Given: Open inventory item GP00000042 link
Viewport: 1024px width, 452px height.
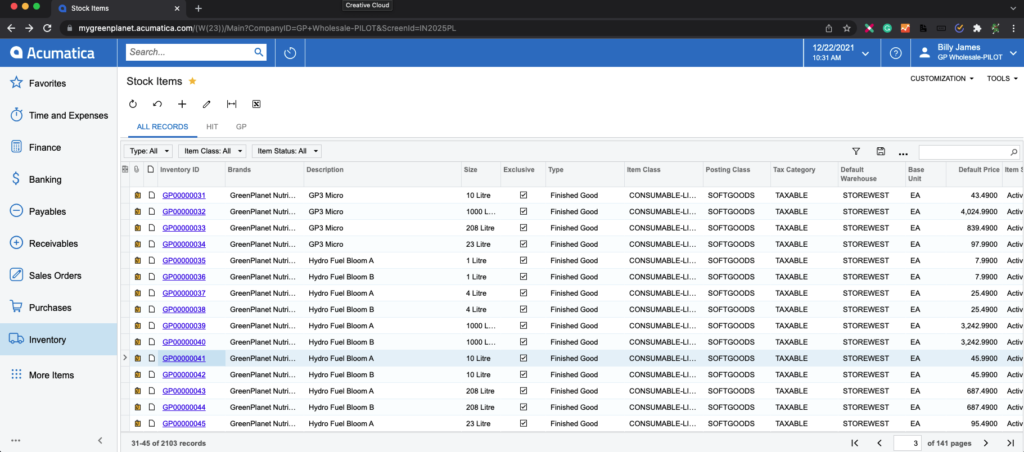Looking at the screenshot, I should click(184, 375).
